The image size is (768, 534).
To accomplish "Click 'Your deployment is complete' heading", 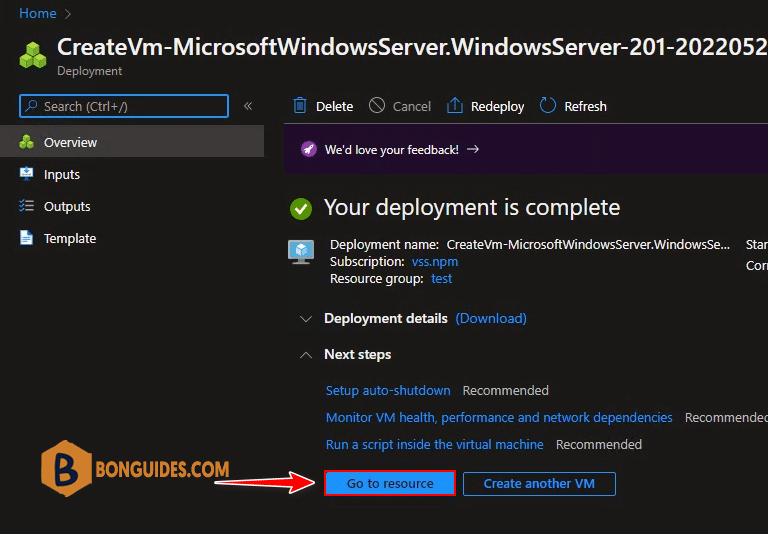I will tap(472, 208).
